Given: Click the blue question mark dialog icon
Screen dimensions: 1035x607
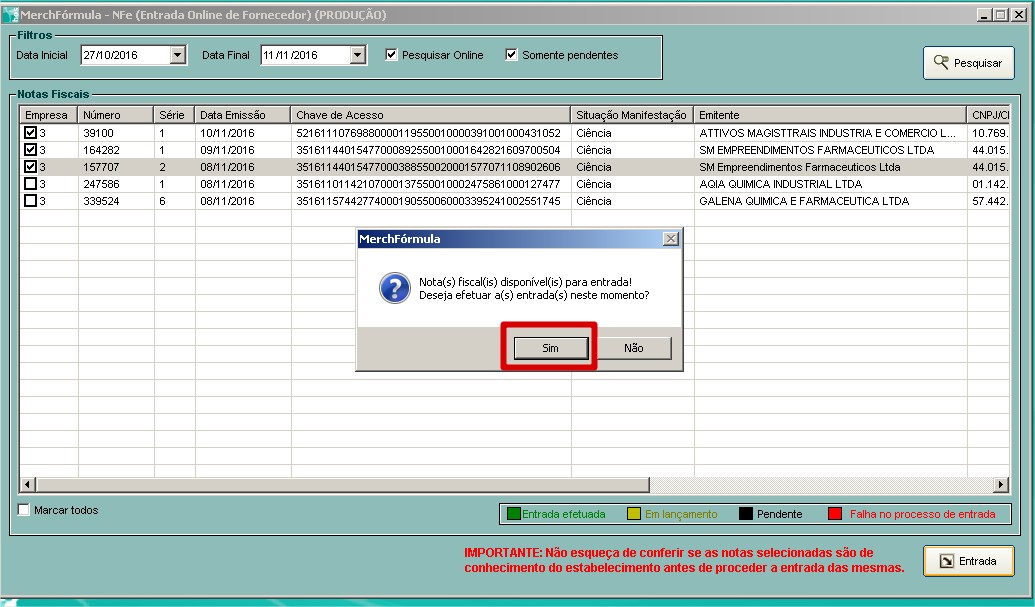Looking at the screenshot, I should (x=394, y=288).
